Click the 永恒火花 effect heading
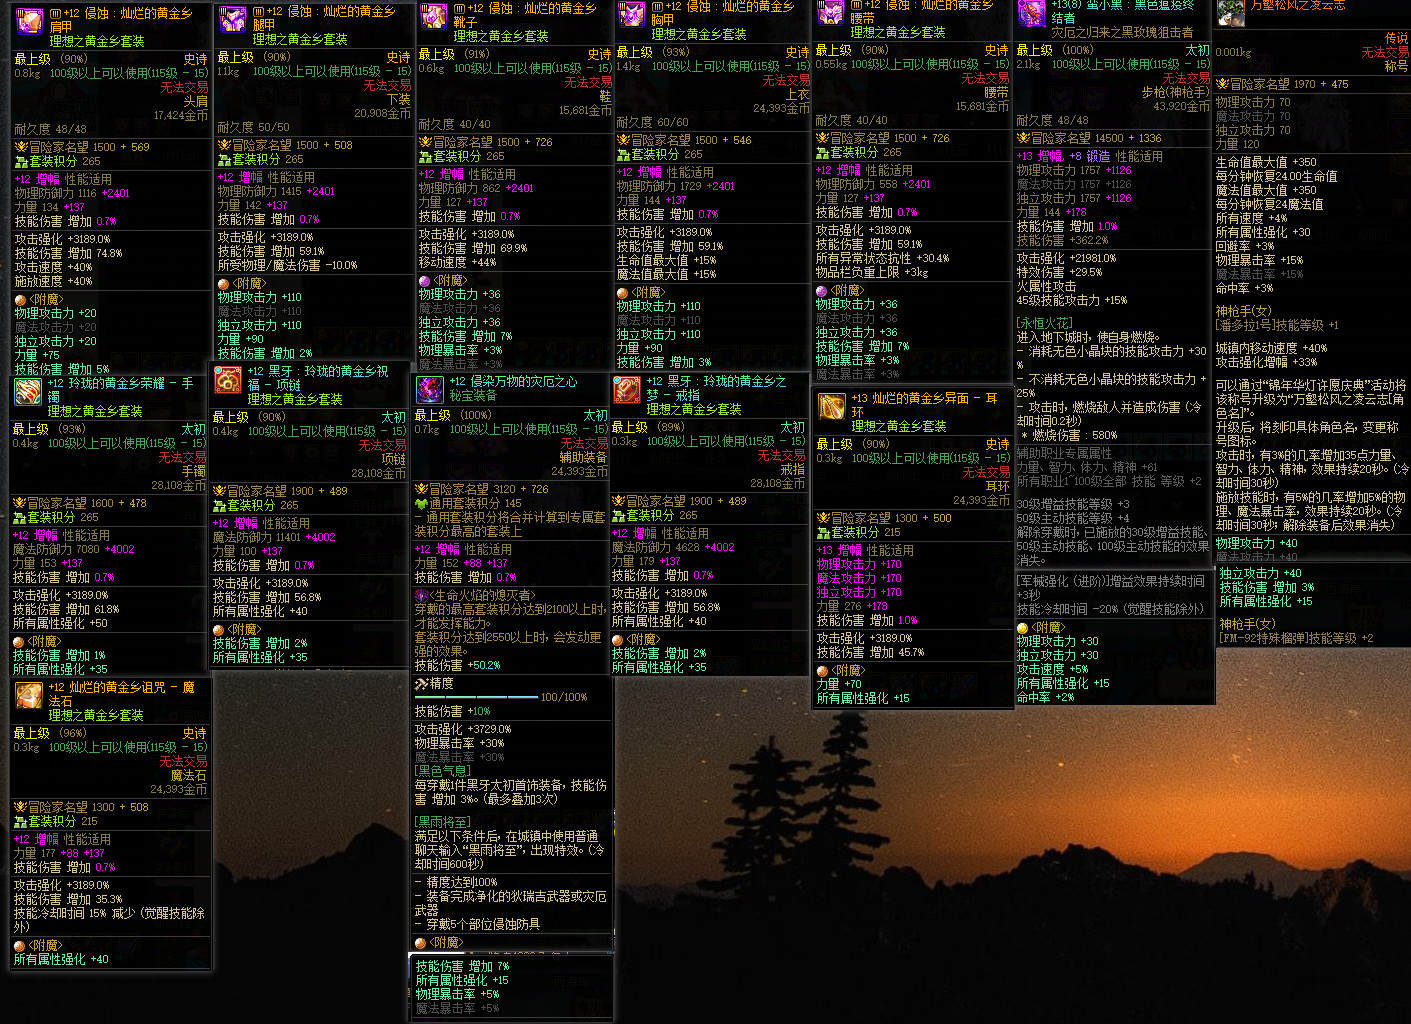 pyautogui.click(x=1044, y=323)
